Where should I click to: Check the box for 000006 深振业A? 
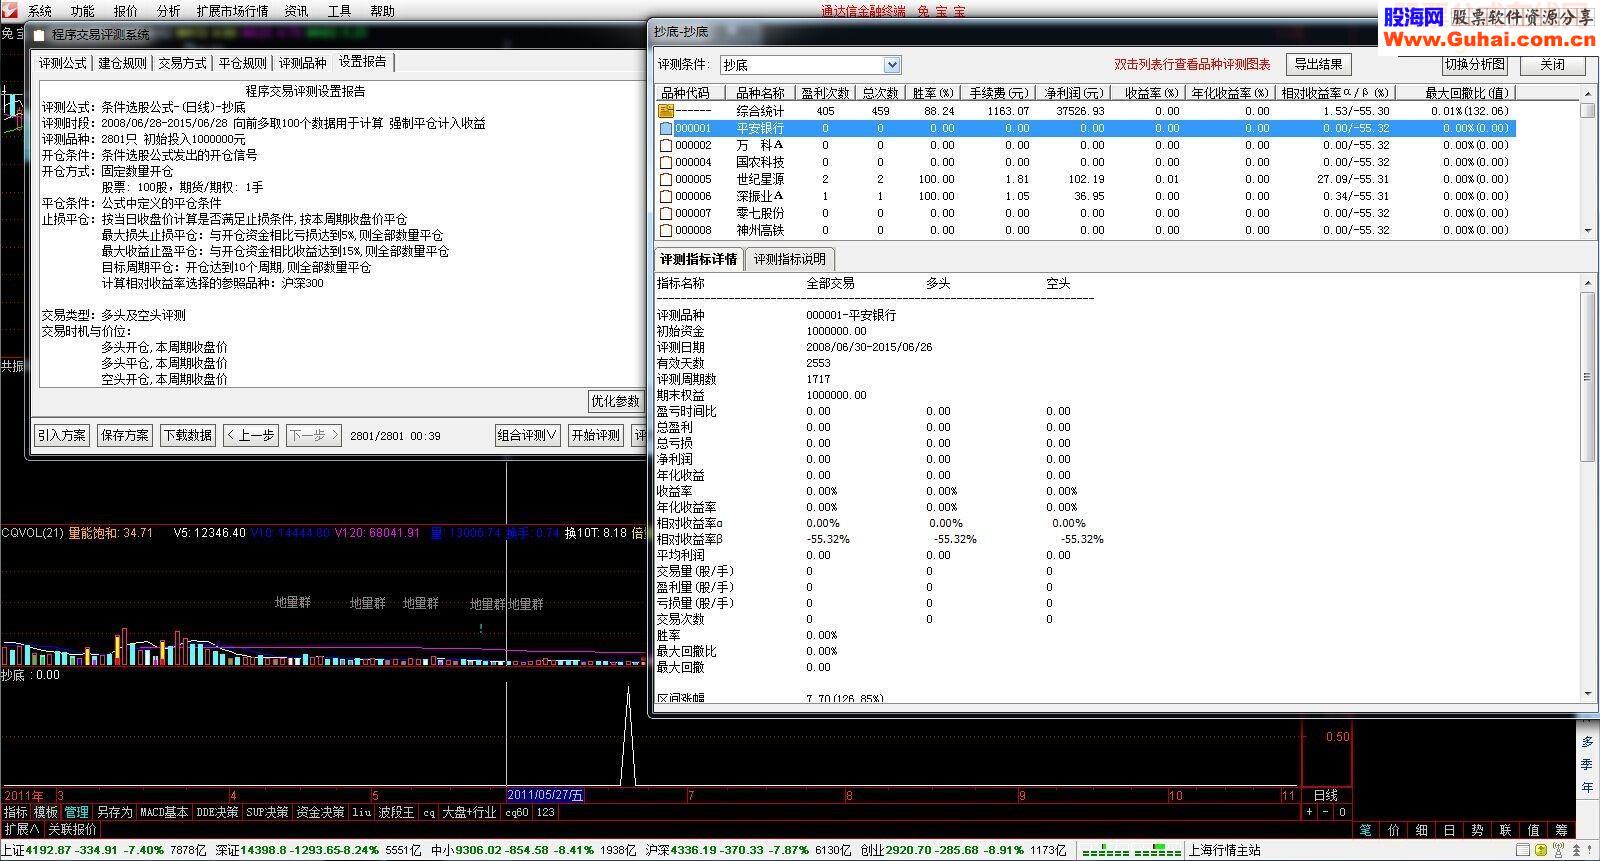[x=666, y=196]
